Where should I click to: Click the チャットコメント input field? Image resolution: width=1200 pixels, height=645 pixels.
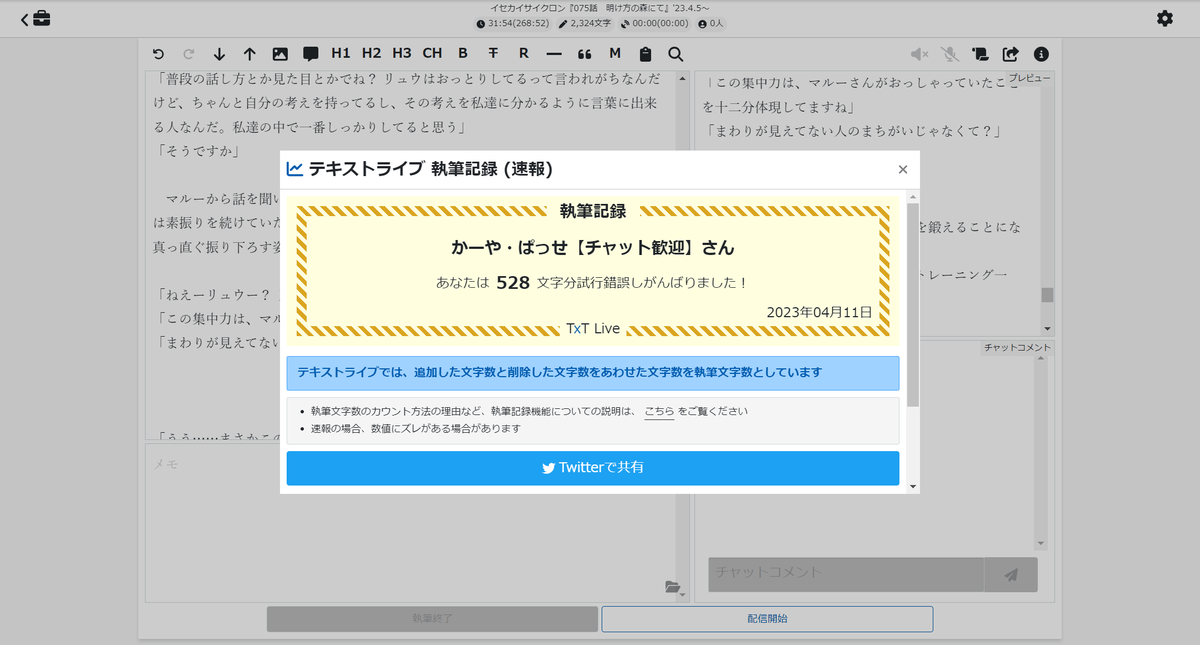click(846, 573)
